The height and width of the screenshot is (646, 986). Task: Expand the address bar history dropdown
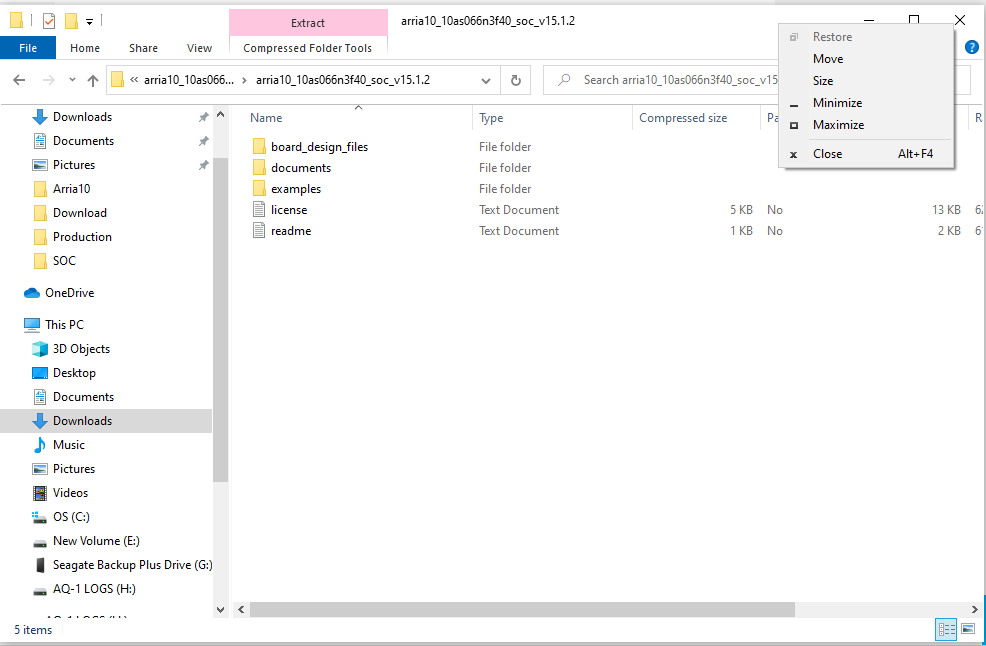[x=485, y=81]
